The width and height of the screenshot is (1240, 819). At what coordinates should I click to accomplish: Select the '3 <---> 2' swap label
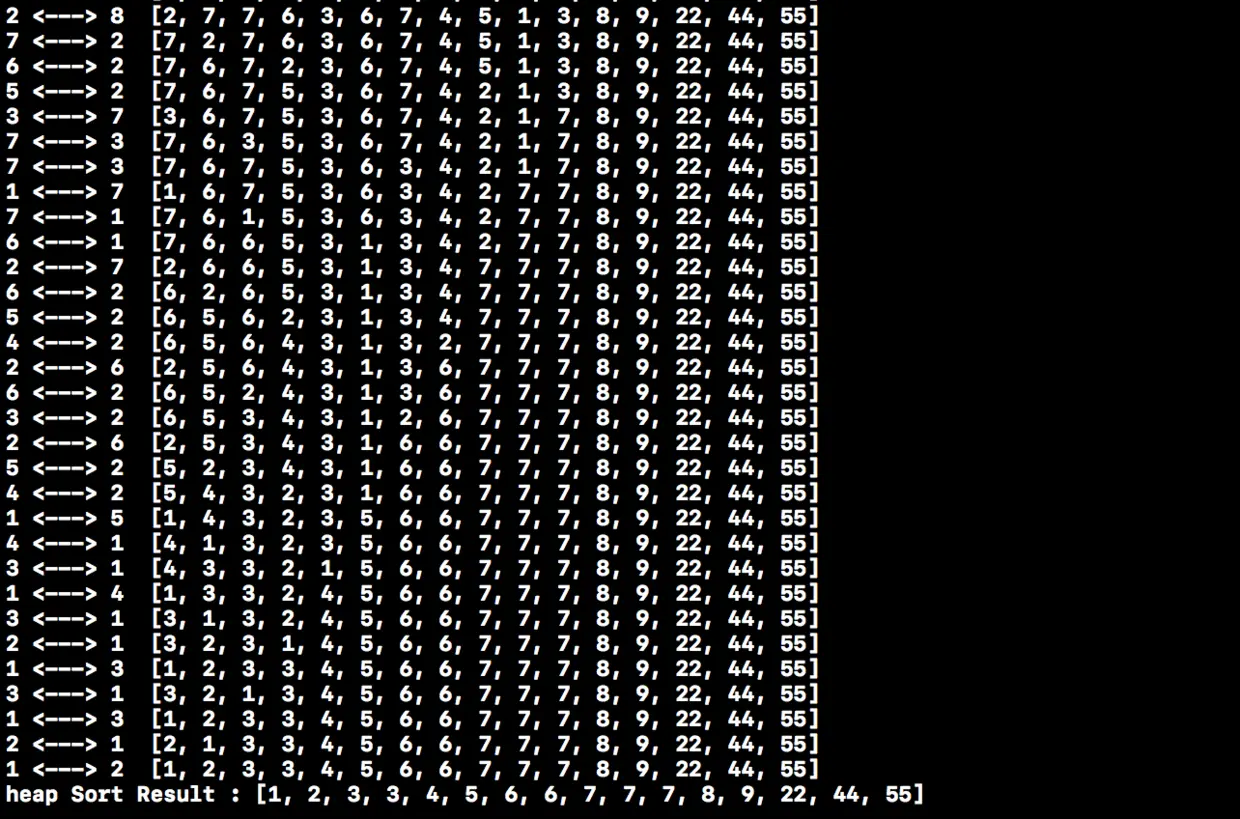point(65,417)
